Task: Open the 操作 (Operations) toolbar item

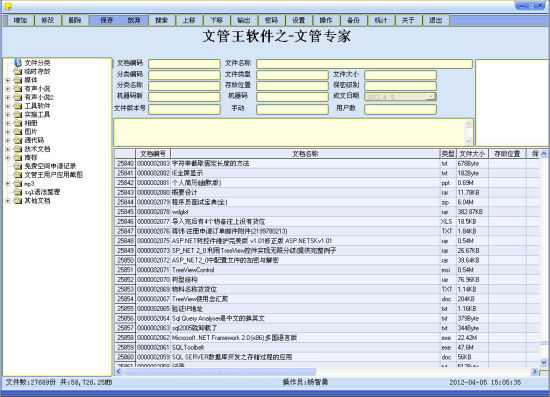Action: [326, 20]
